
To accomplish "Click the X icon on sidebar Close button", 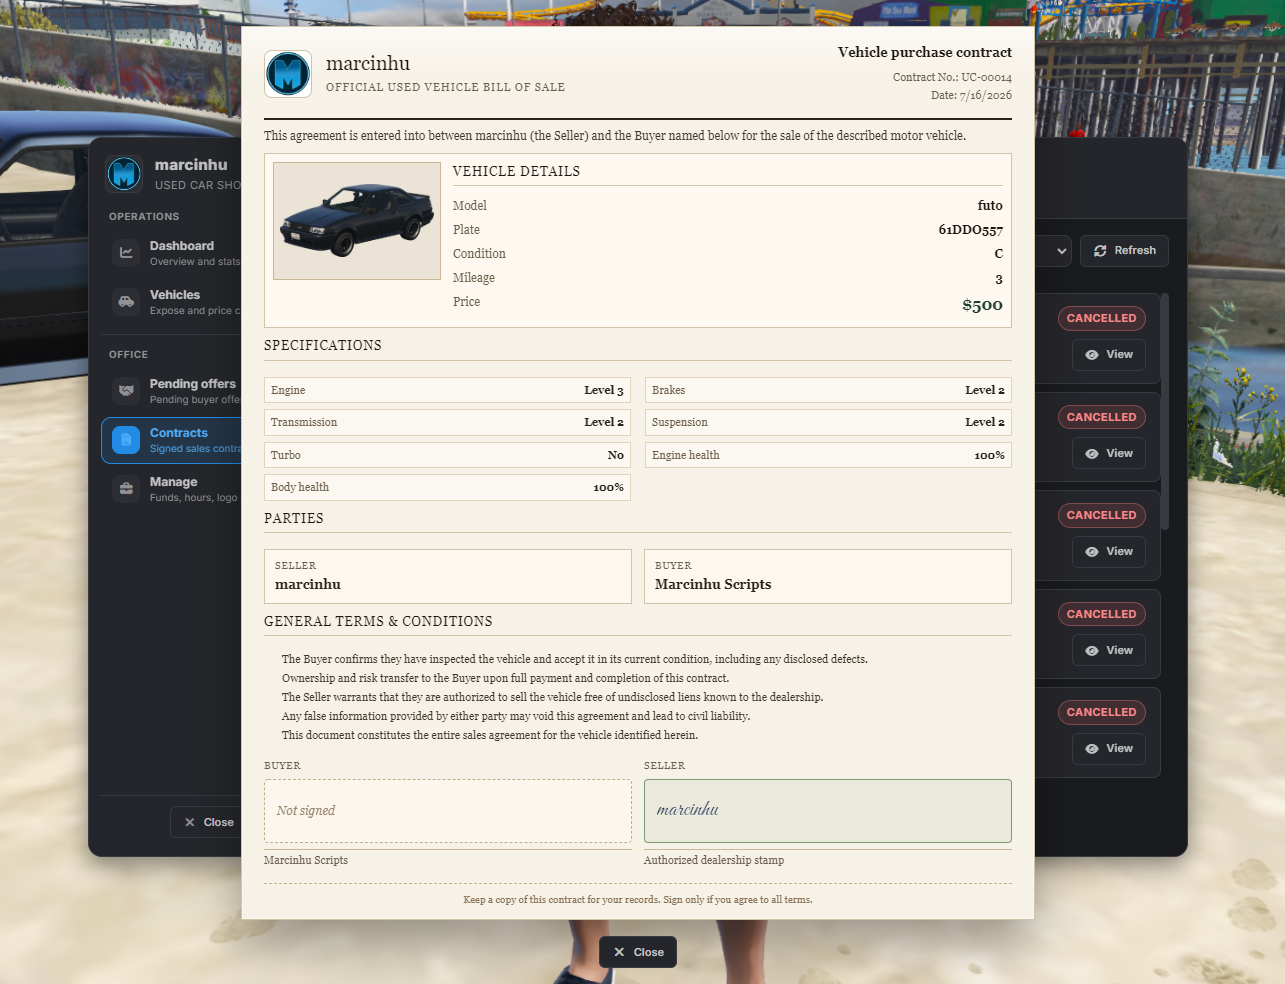I will coord(190,822).
